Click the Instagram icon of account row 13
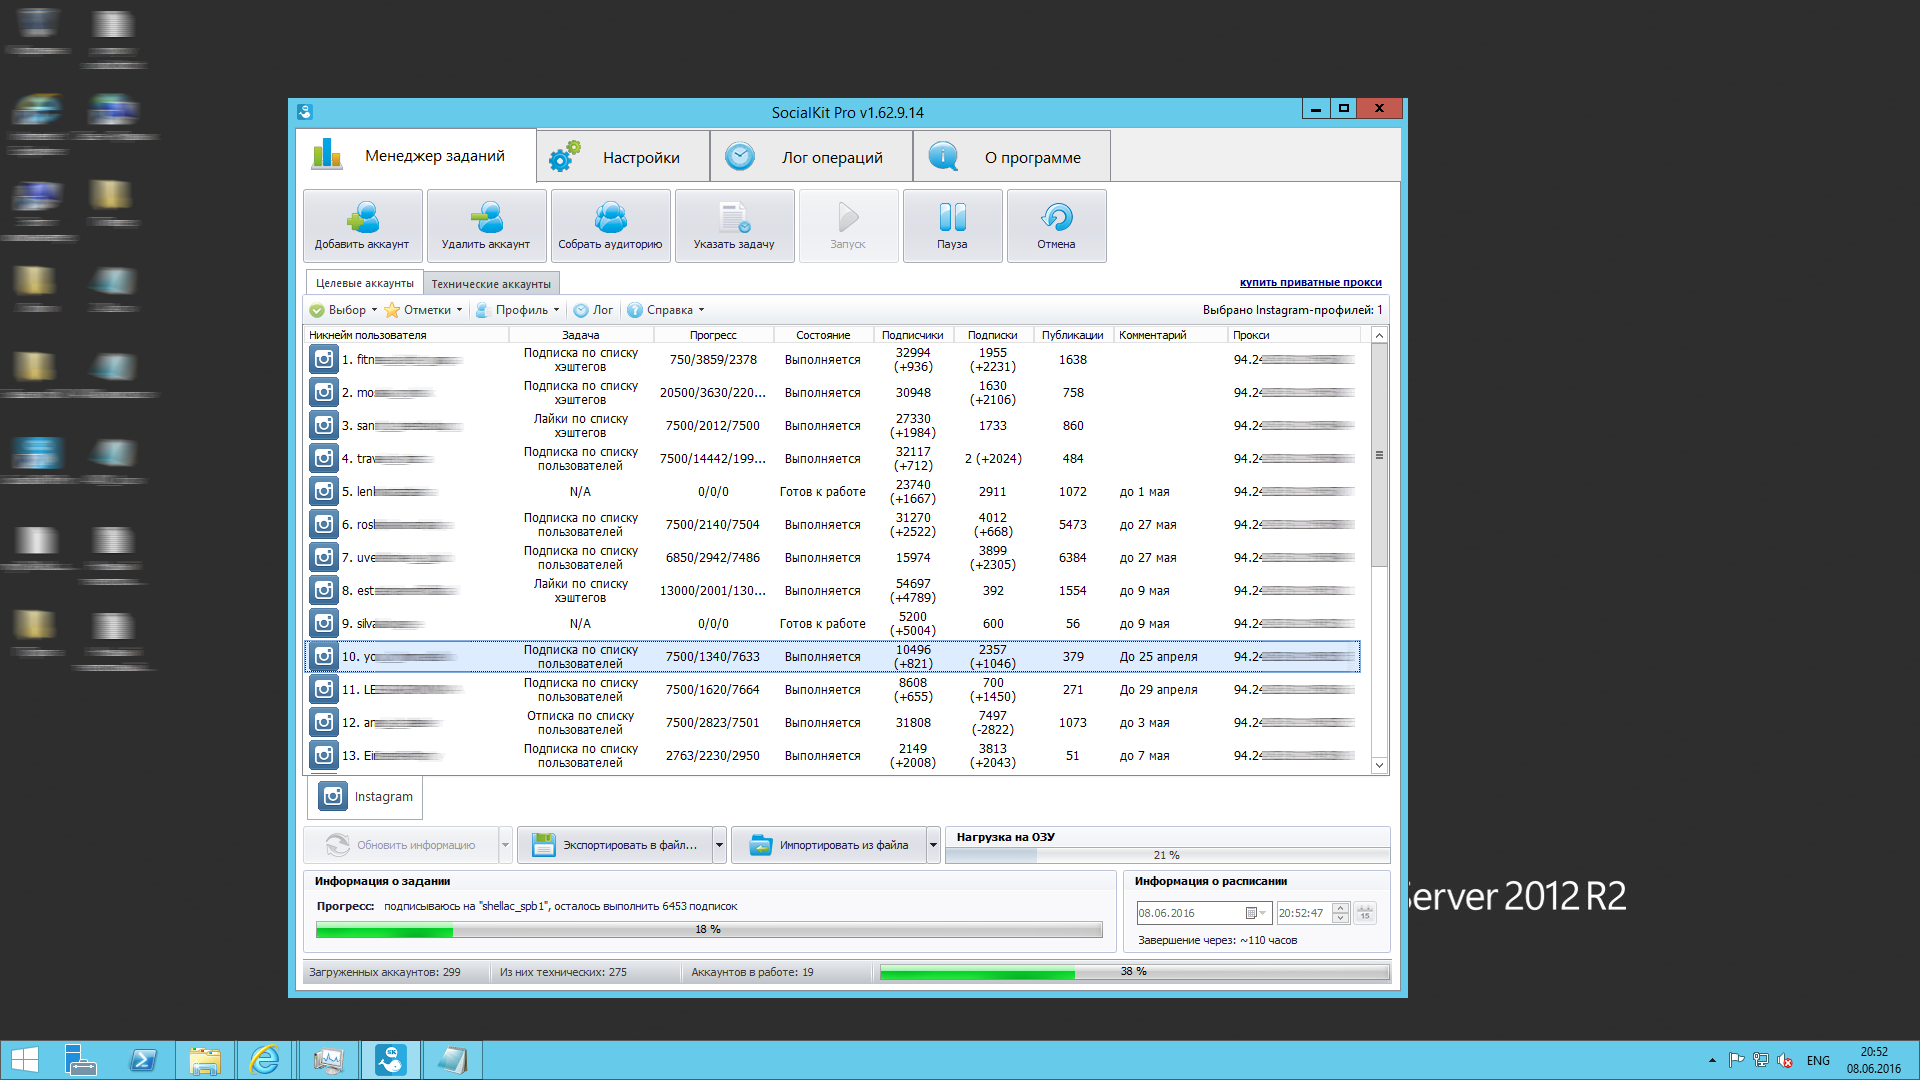Viewport: 1920px width, 1080px height. click(x=323, y=755)
